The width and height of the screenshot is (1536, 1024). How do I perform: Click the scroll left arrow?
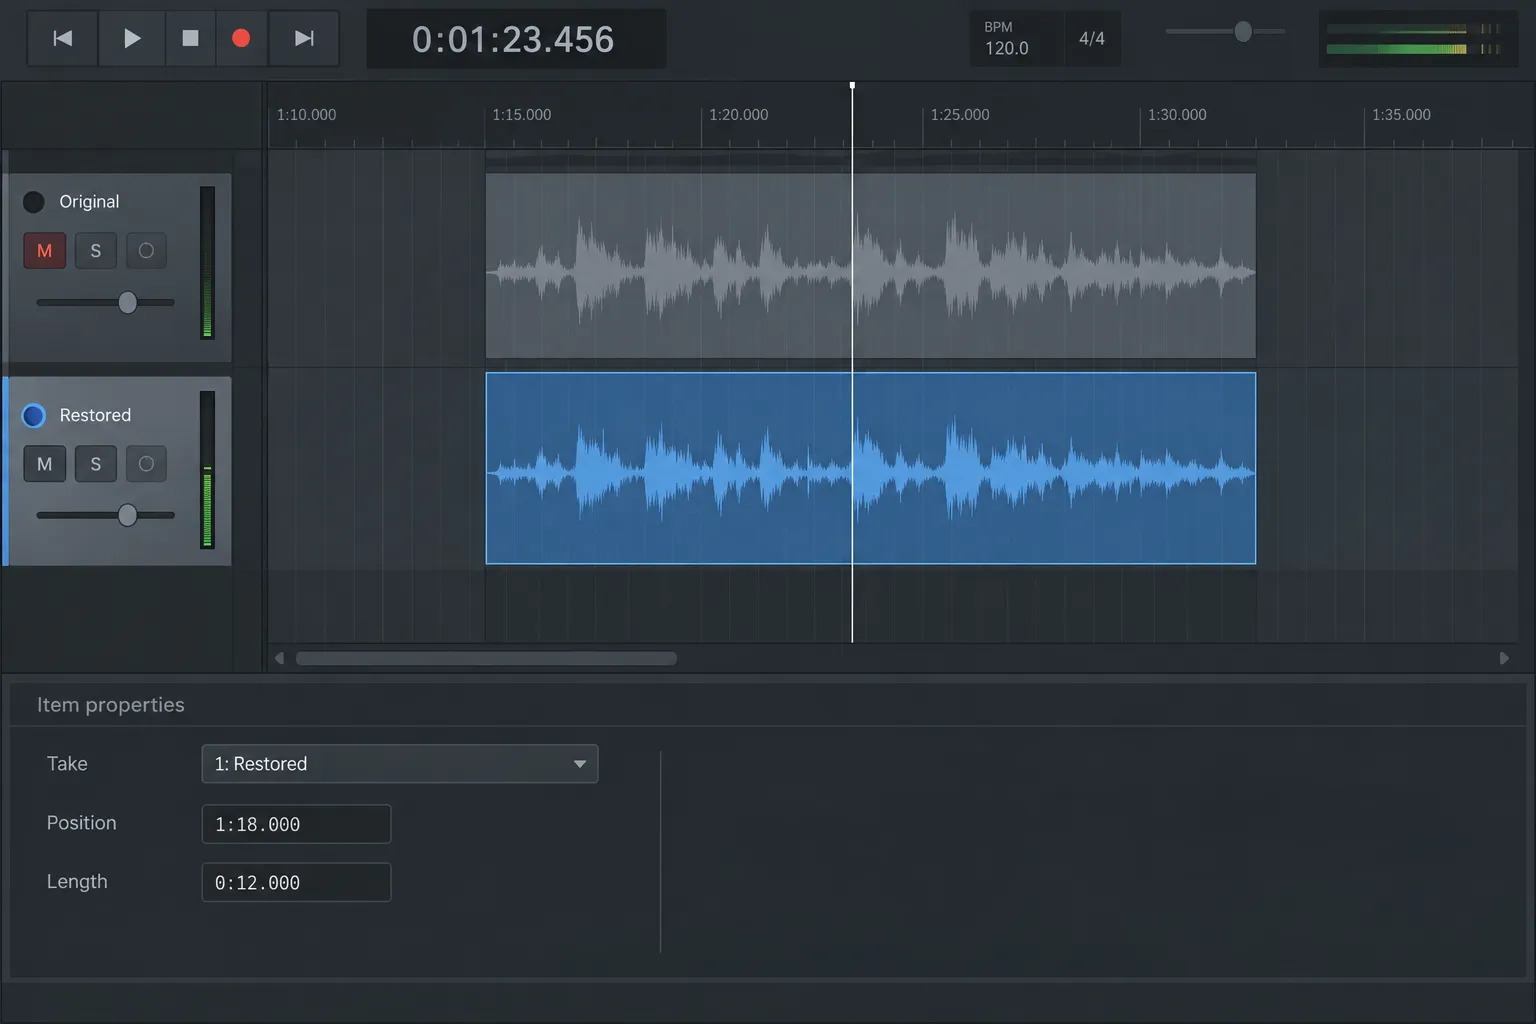[280, 658]
